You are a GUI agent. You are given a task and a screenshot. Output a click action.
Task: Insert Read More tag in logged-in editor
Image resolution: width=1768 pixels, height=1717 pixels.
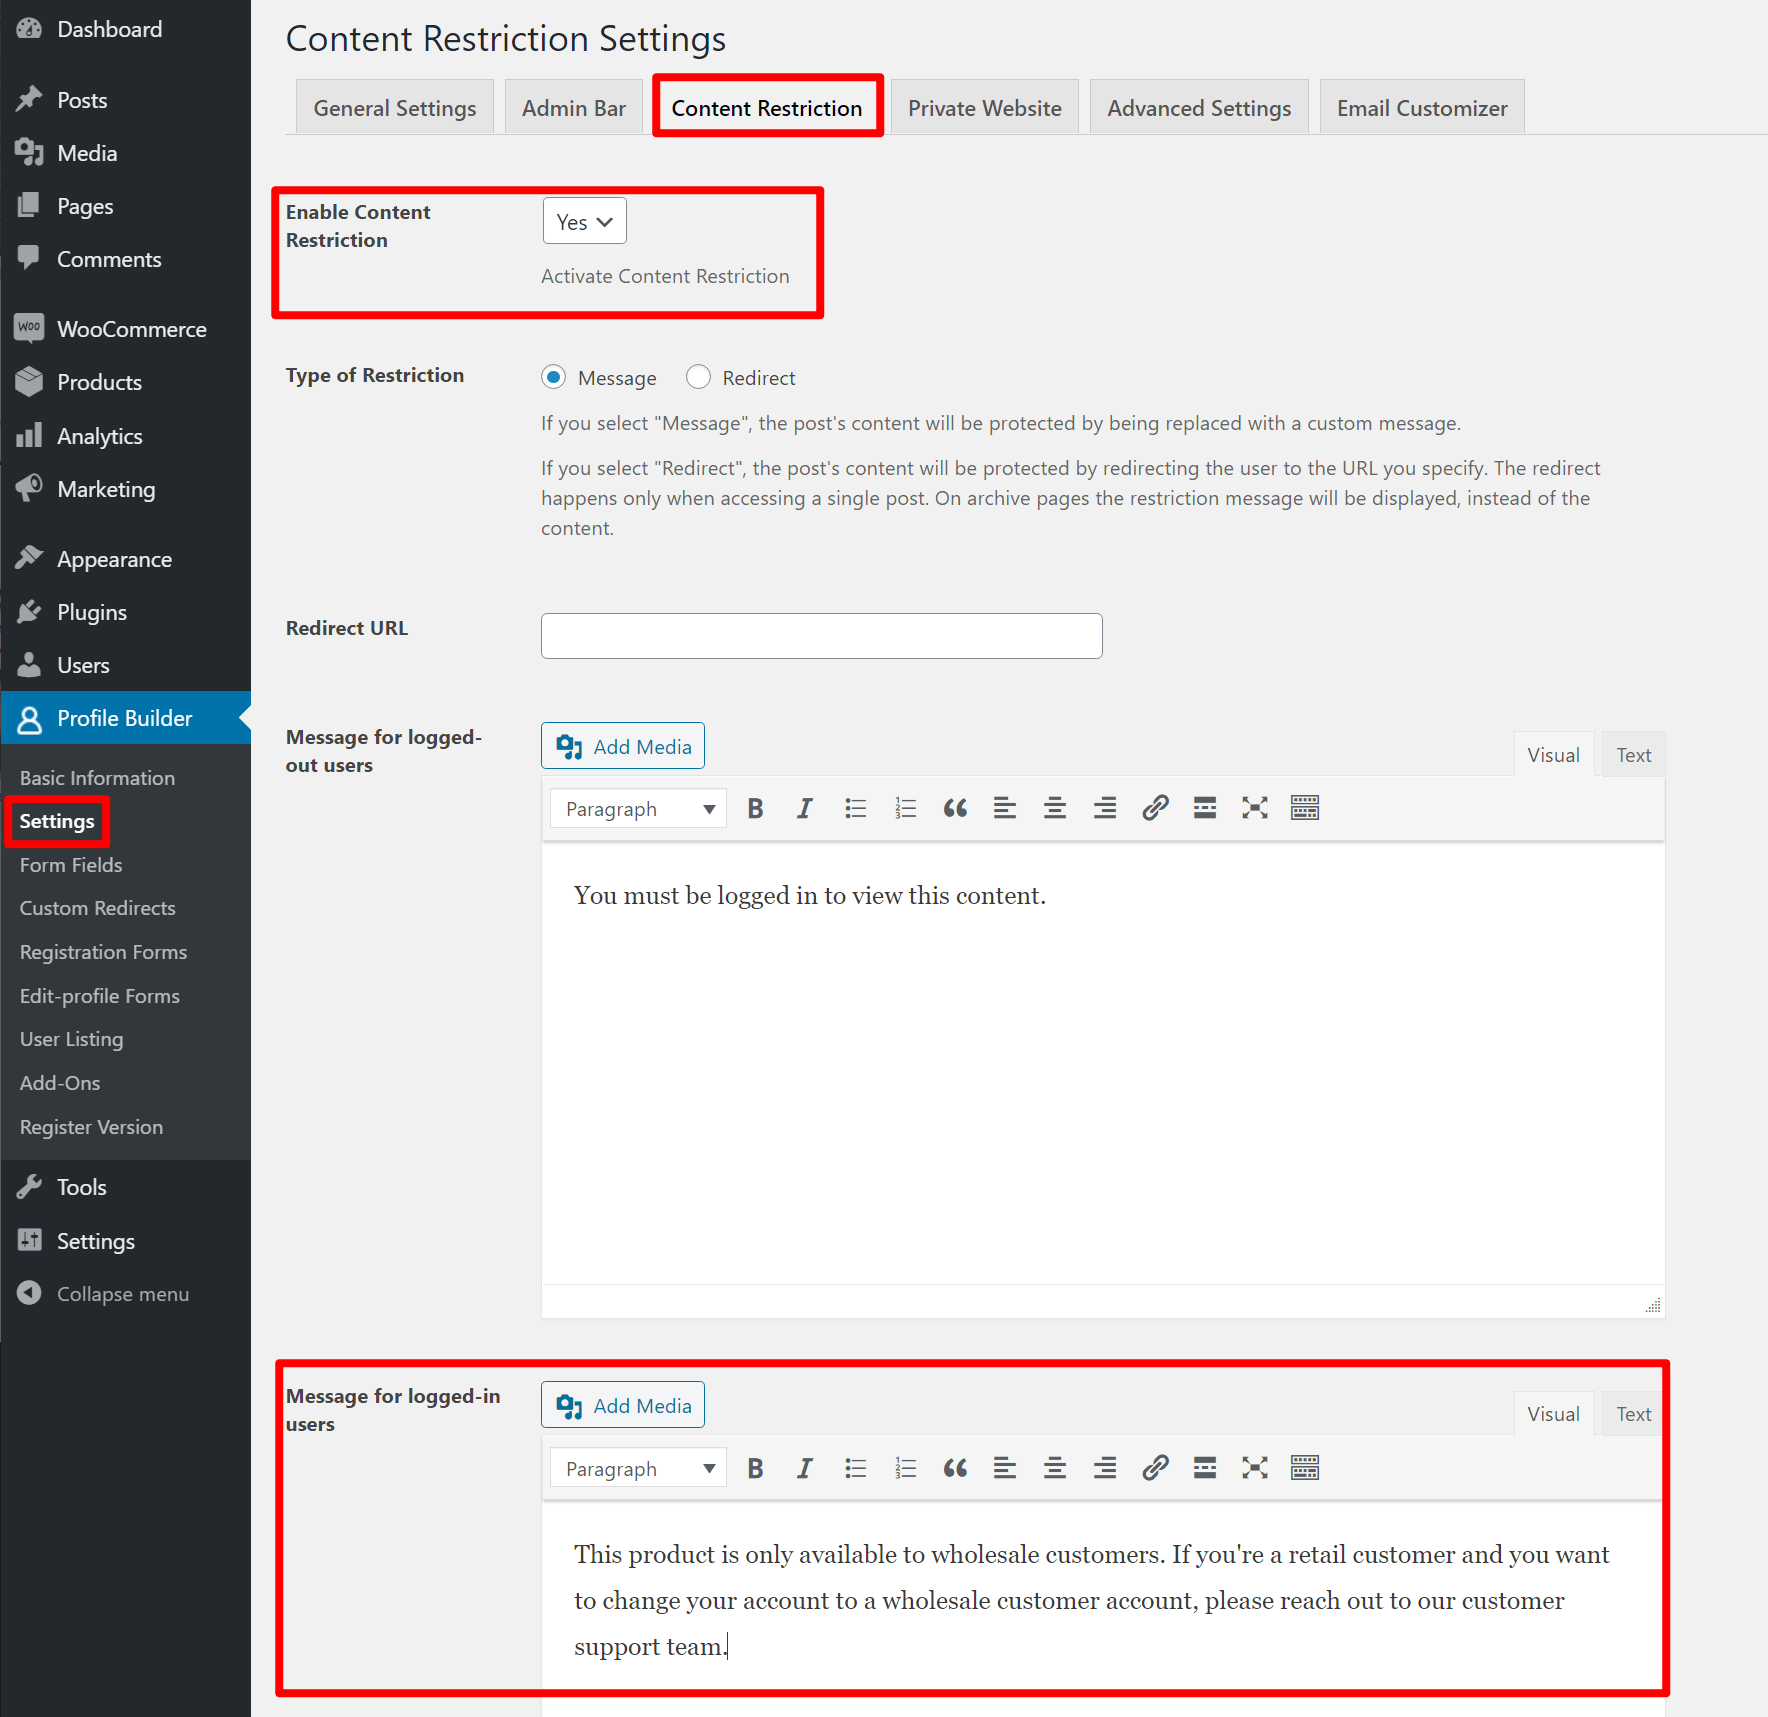coord(1205,1468)
